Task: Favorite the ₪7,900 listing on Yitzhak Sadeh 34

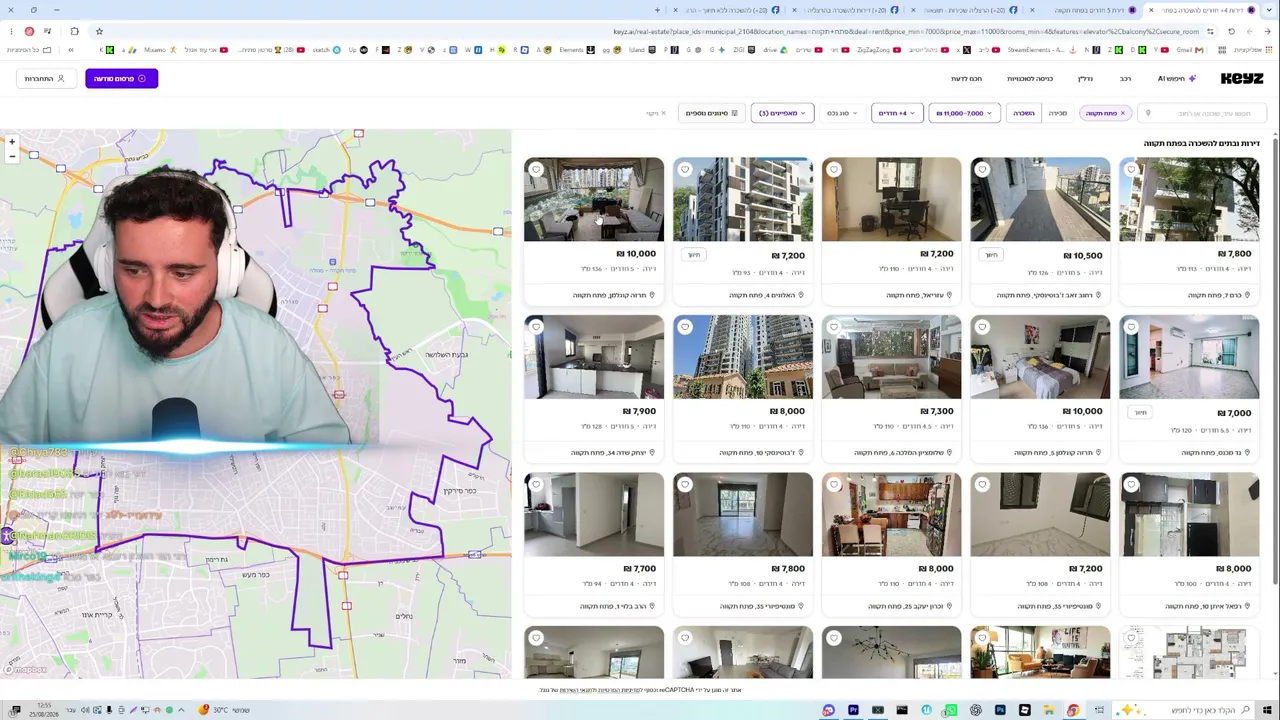Action: pos(536,327)
